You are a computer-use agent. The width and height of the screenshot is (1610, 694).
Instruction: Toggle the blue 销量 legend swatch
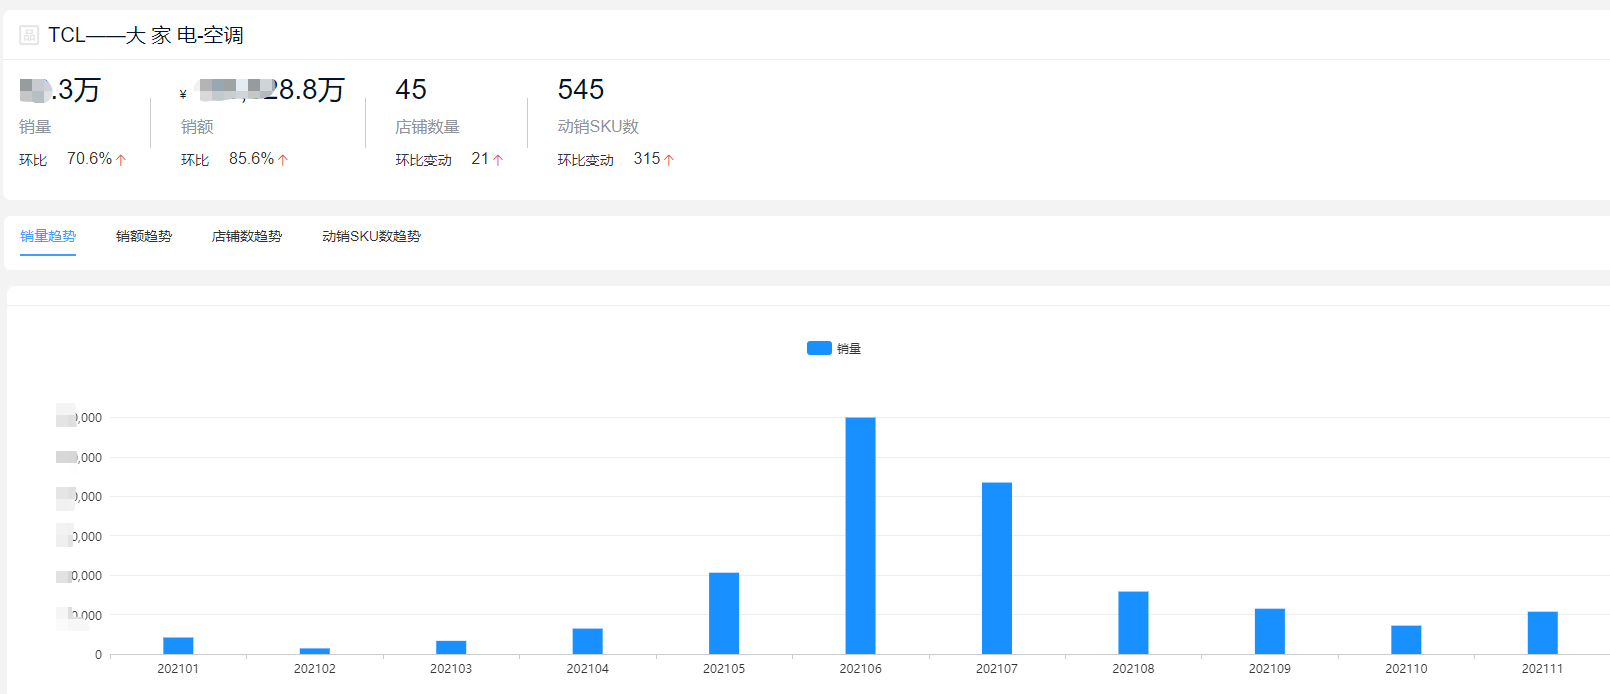819,348
